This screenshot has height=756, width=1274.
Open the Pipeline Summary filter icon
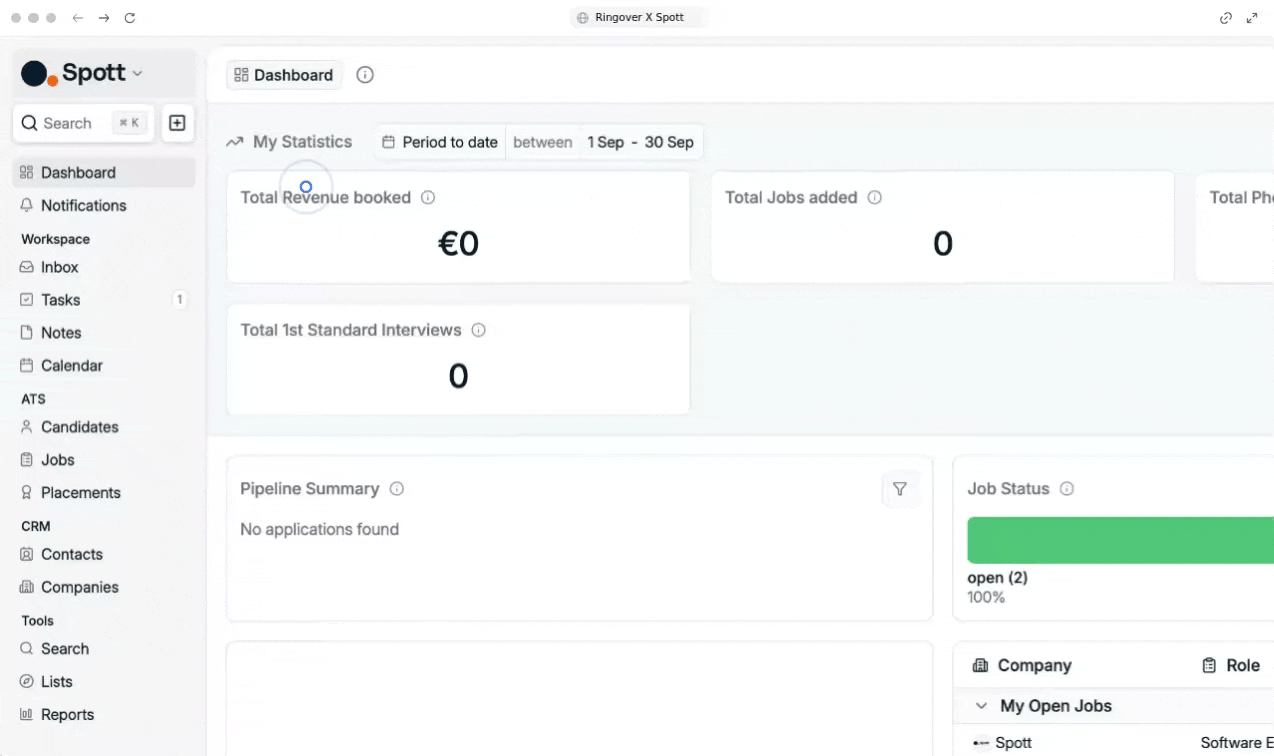900,489
